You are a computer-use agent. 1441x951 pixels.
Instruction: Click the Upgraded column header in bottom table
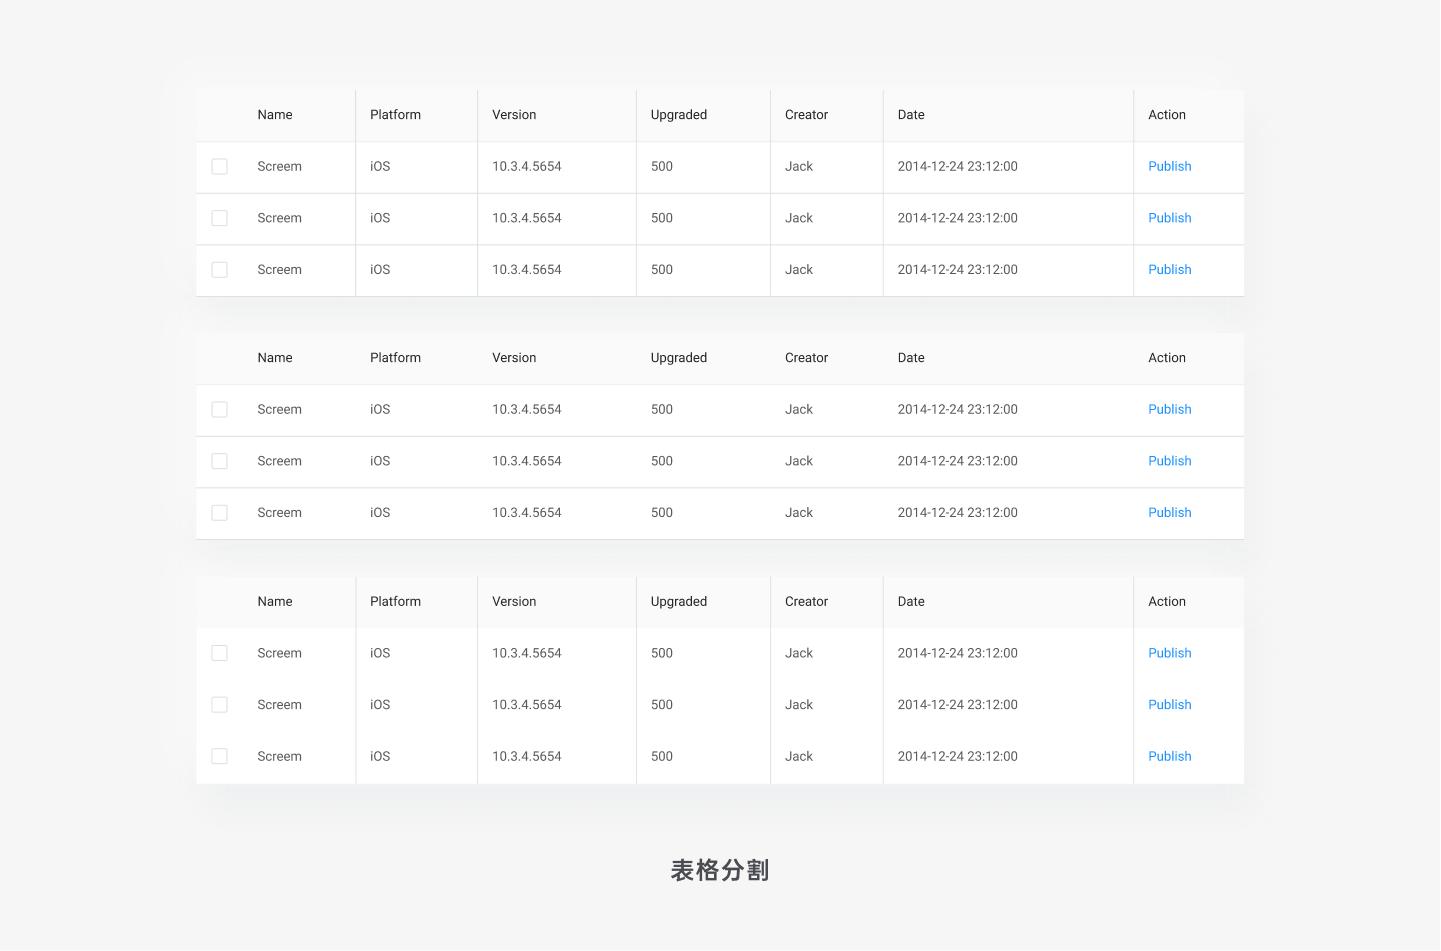(679, 602)
